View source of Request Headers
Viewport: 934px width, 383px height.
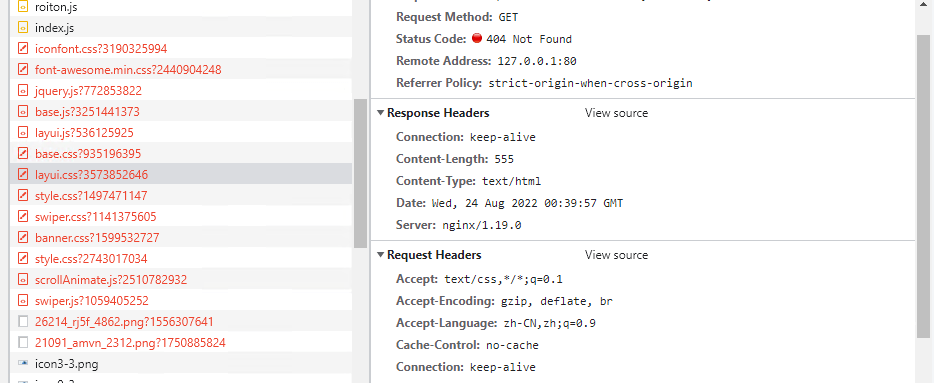(x=616, y=255)
